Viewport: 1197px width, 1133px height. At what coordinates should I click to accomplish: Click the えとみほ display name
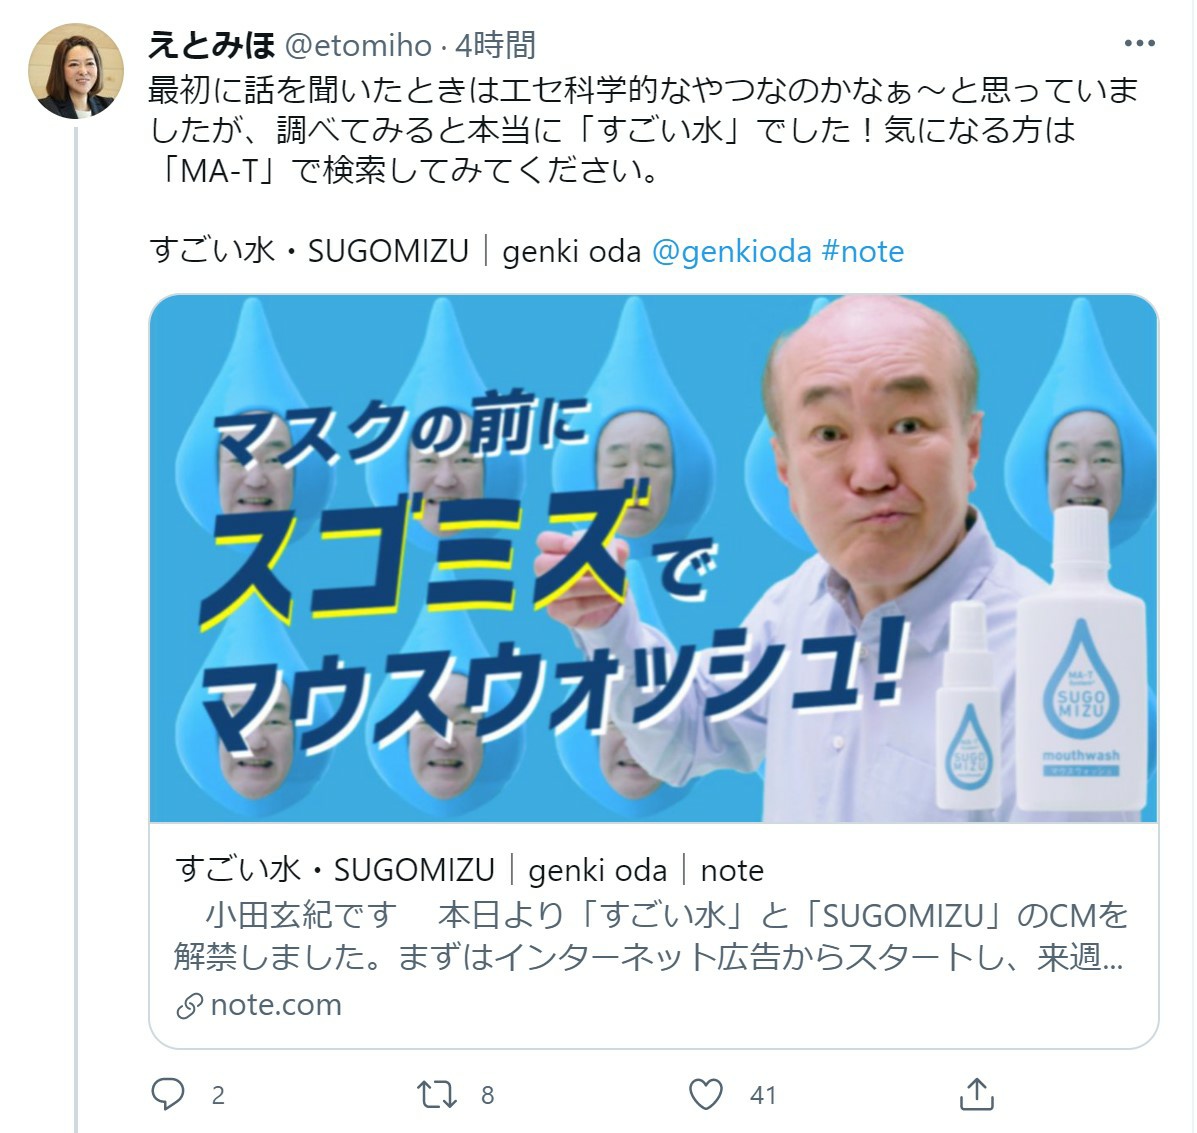[211, 45]
